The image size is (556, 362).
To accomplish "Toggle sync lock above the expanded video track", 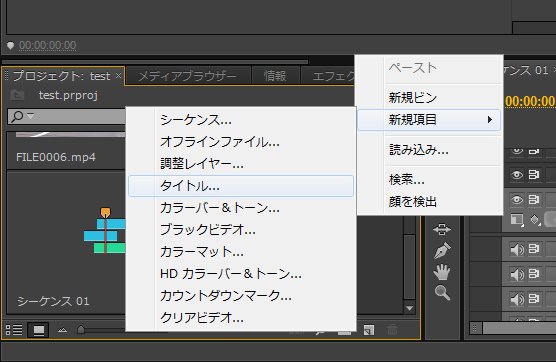I will 534,174.
